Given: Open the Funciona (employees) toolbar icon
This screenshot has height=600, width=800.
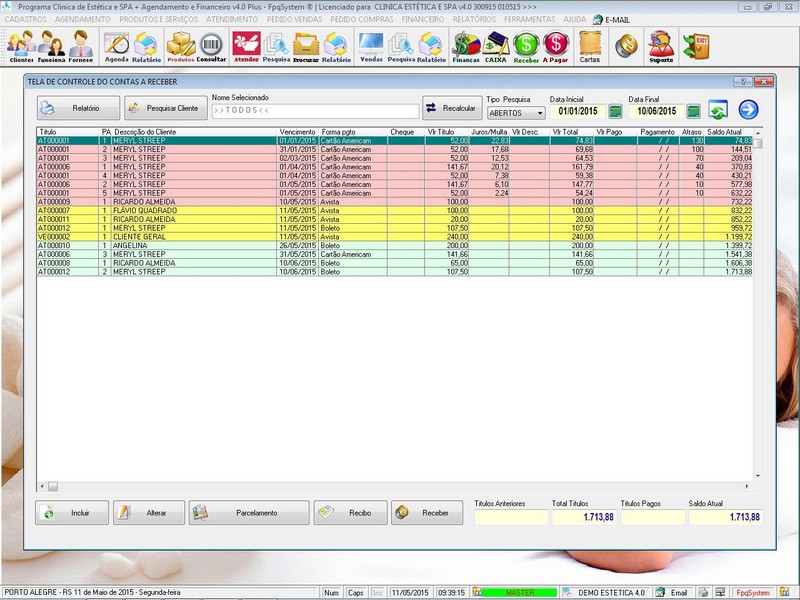Looking at the screenshot, I should pos(51,46).
